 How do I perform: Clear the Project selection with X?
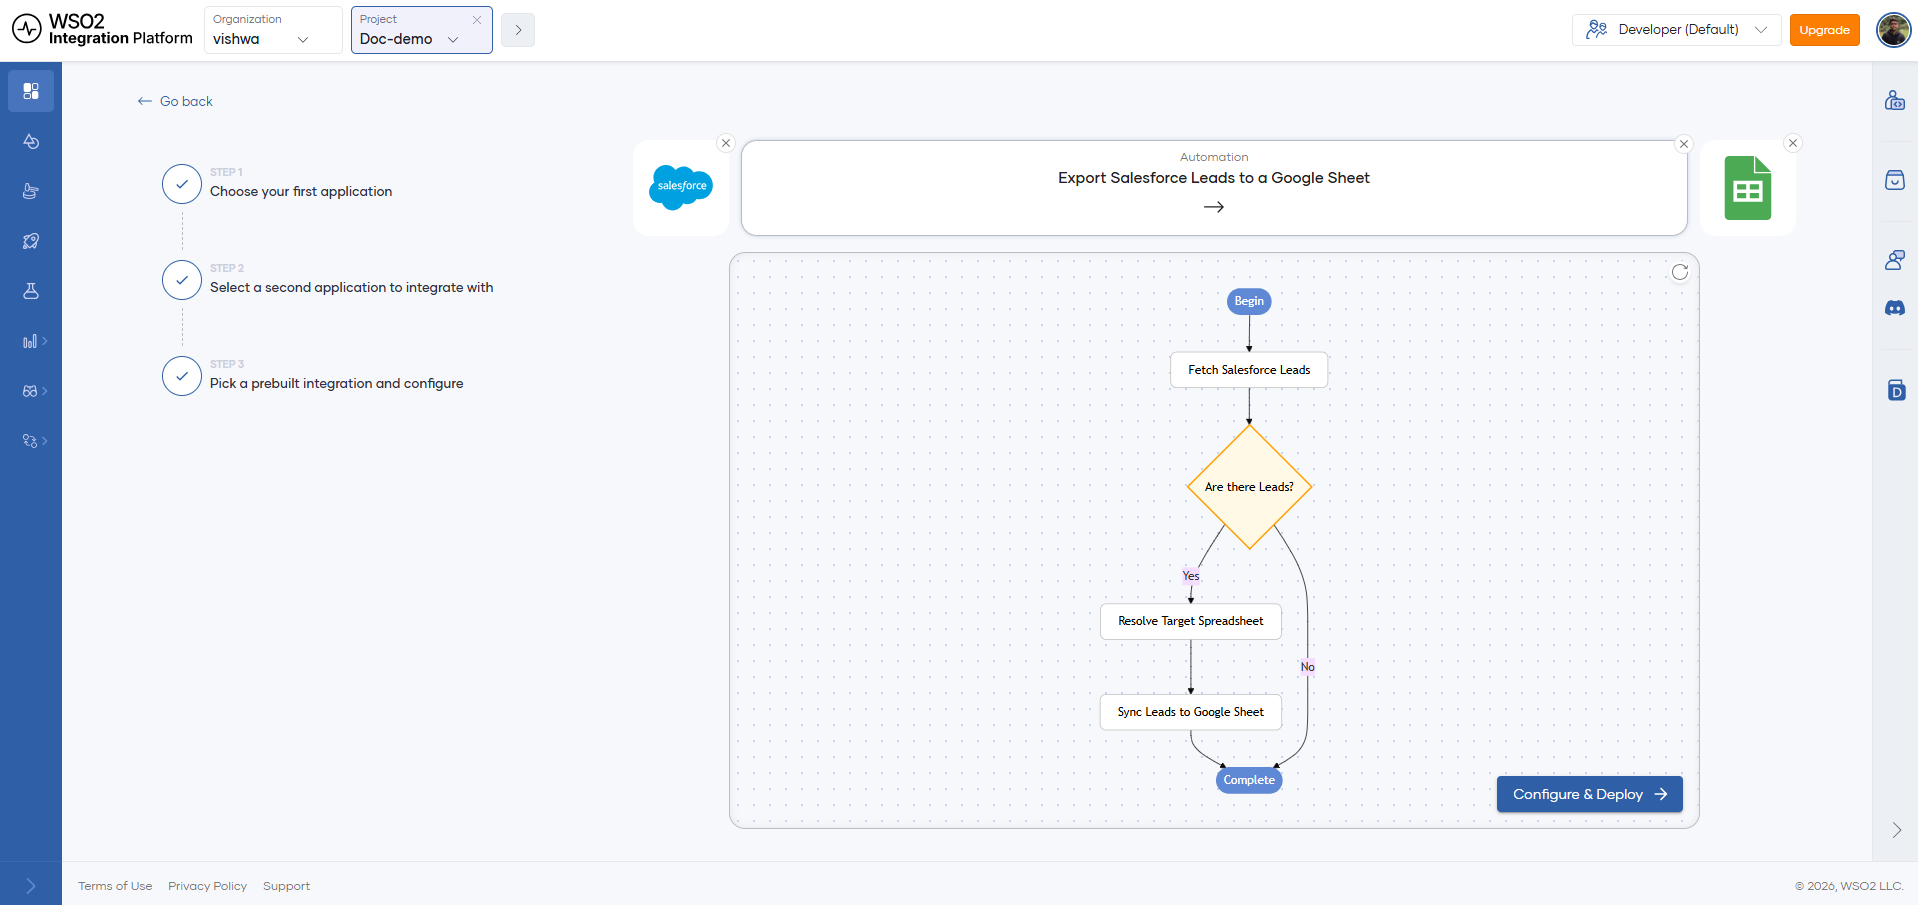(x=477, y=20)
